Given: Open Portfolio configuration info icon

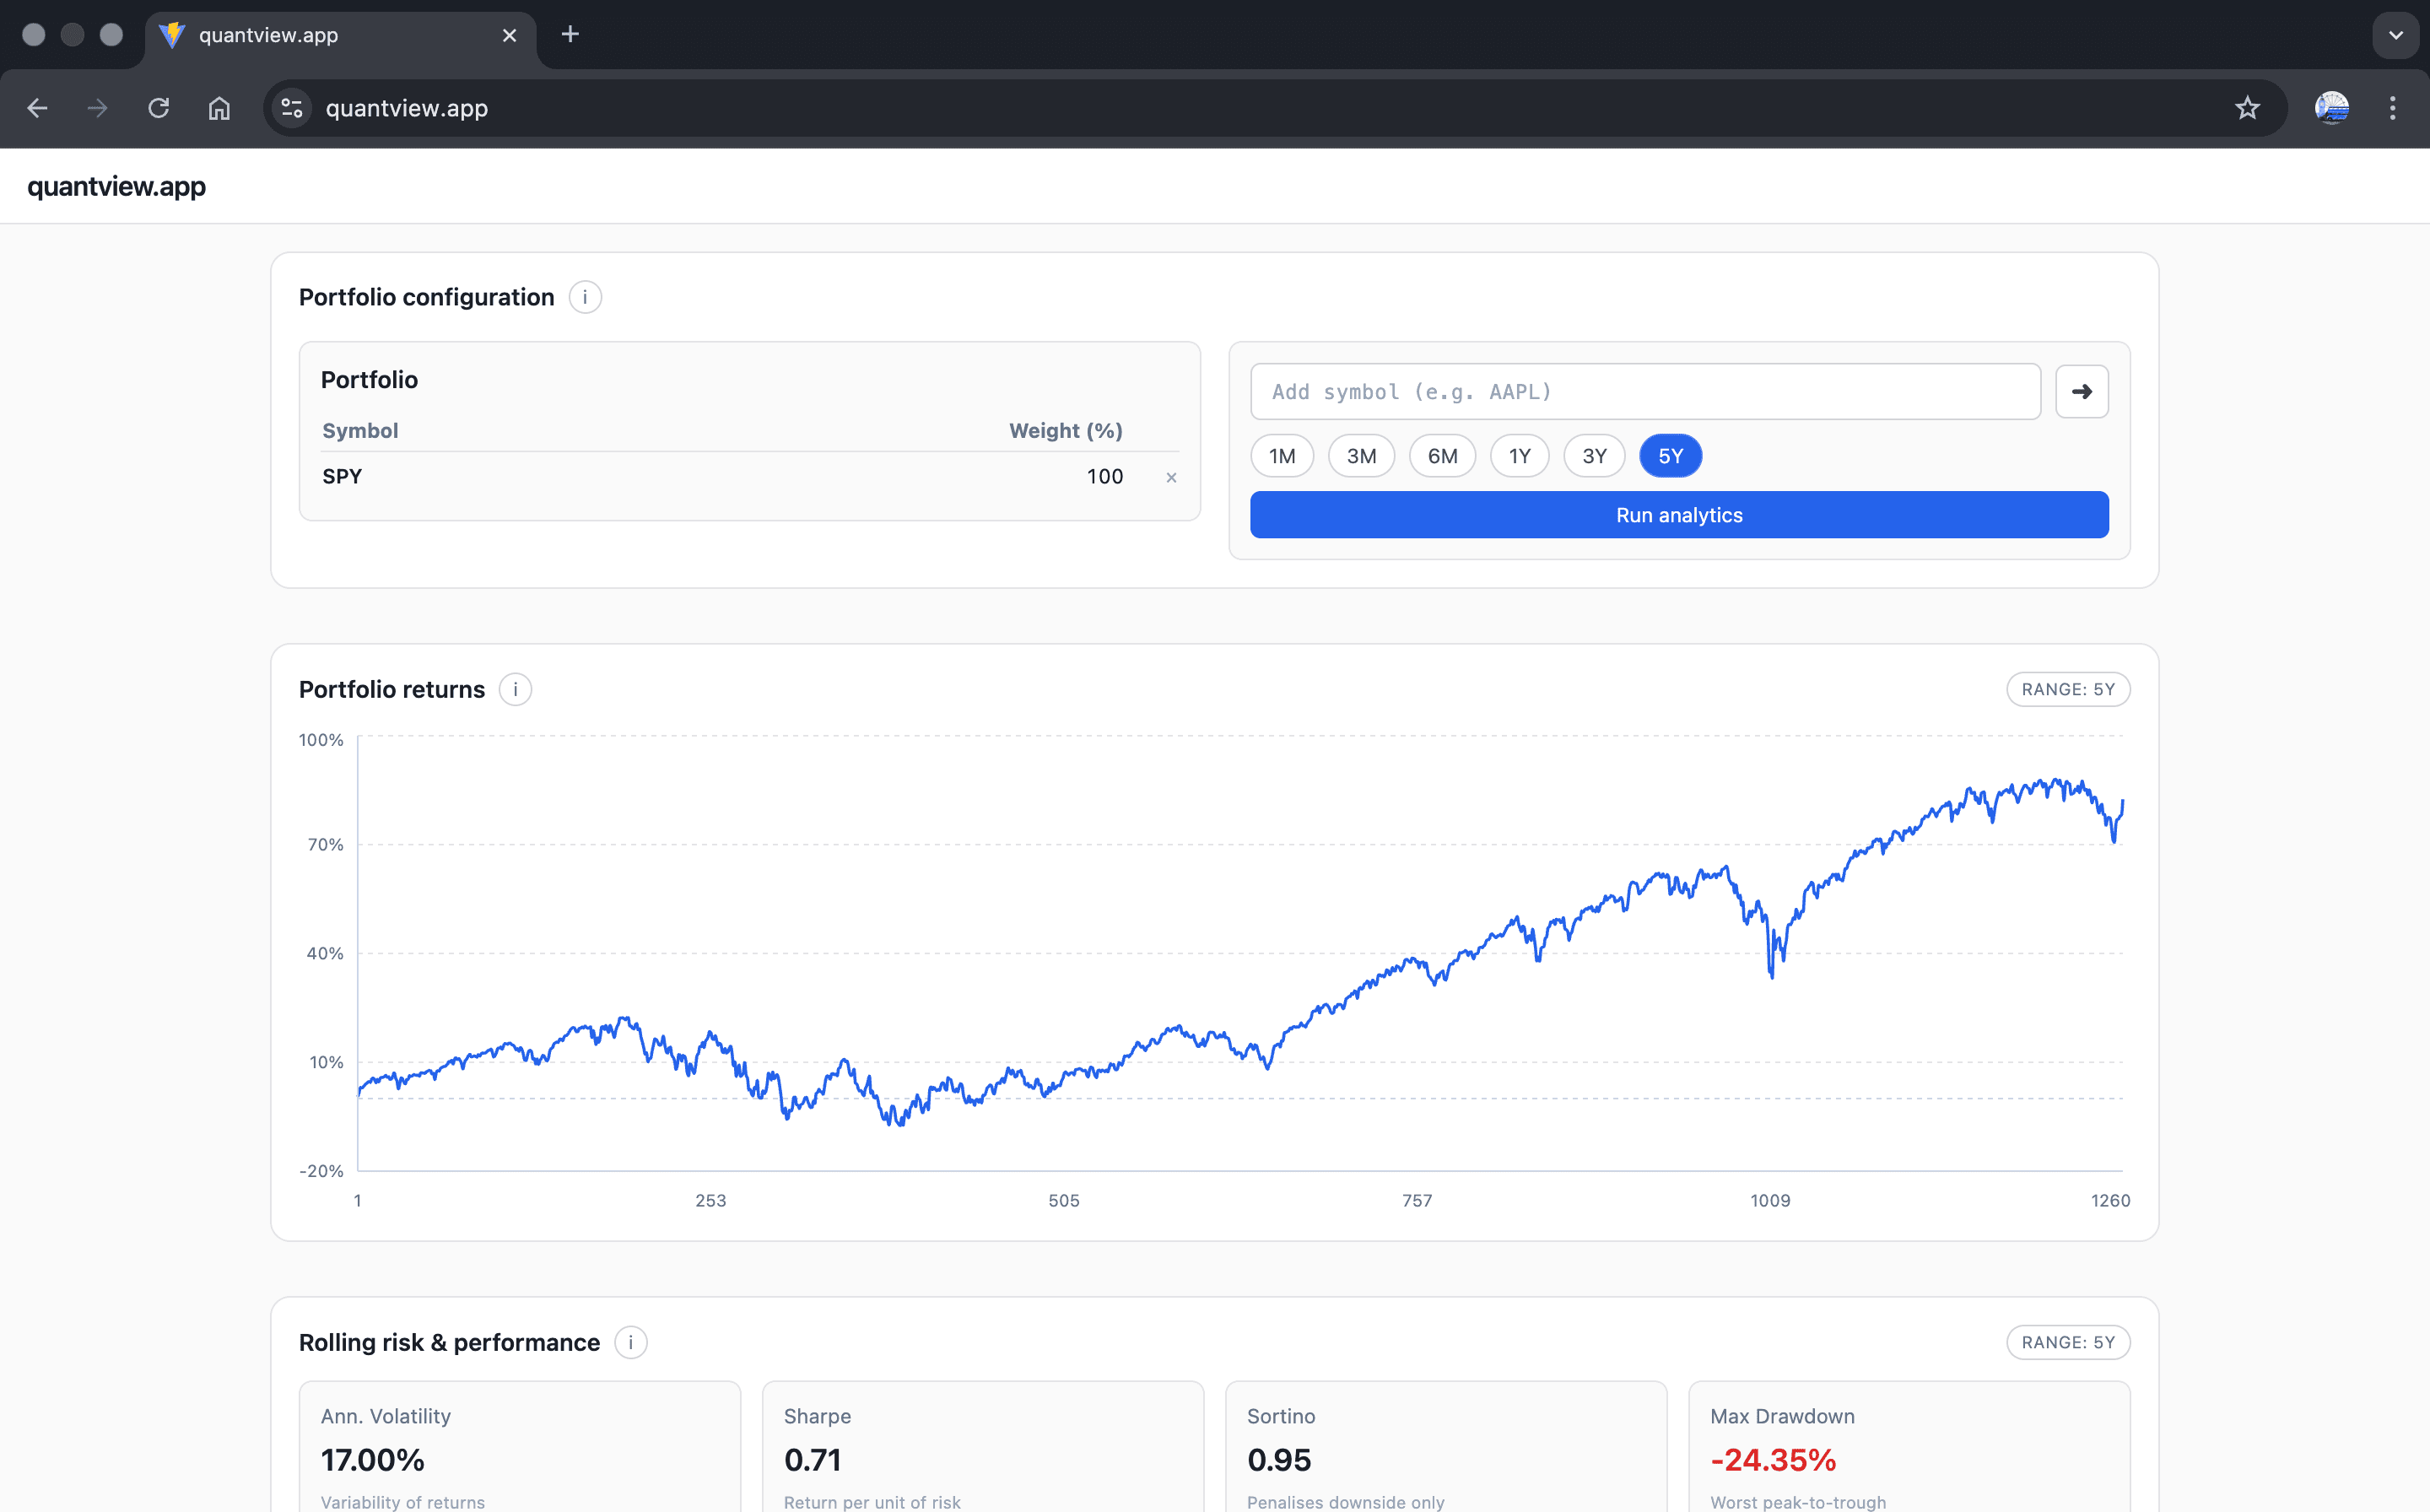Looking at the screenshot, I should pos(585,297).
